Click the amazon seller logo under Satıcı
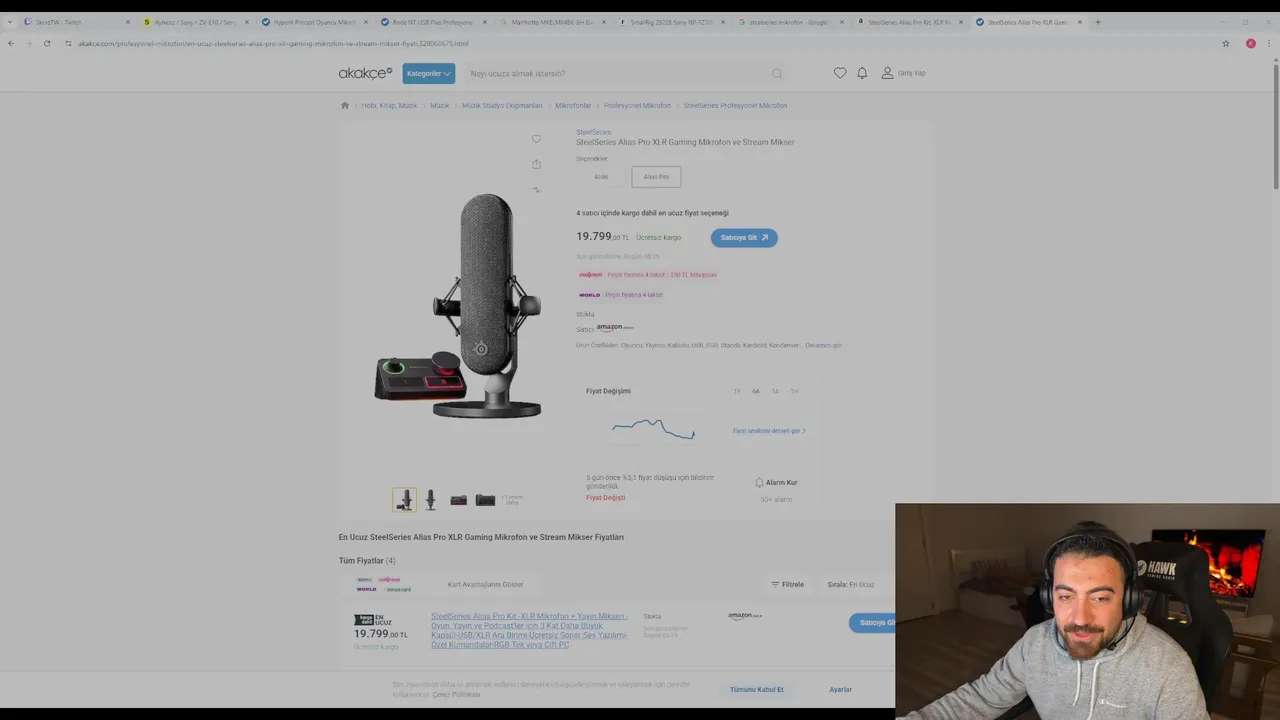The width and height of the screenshot is (1280, 720). (614, 328)
